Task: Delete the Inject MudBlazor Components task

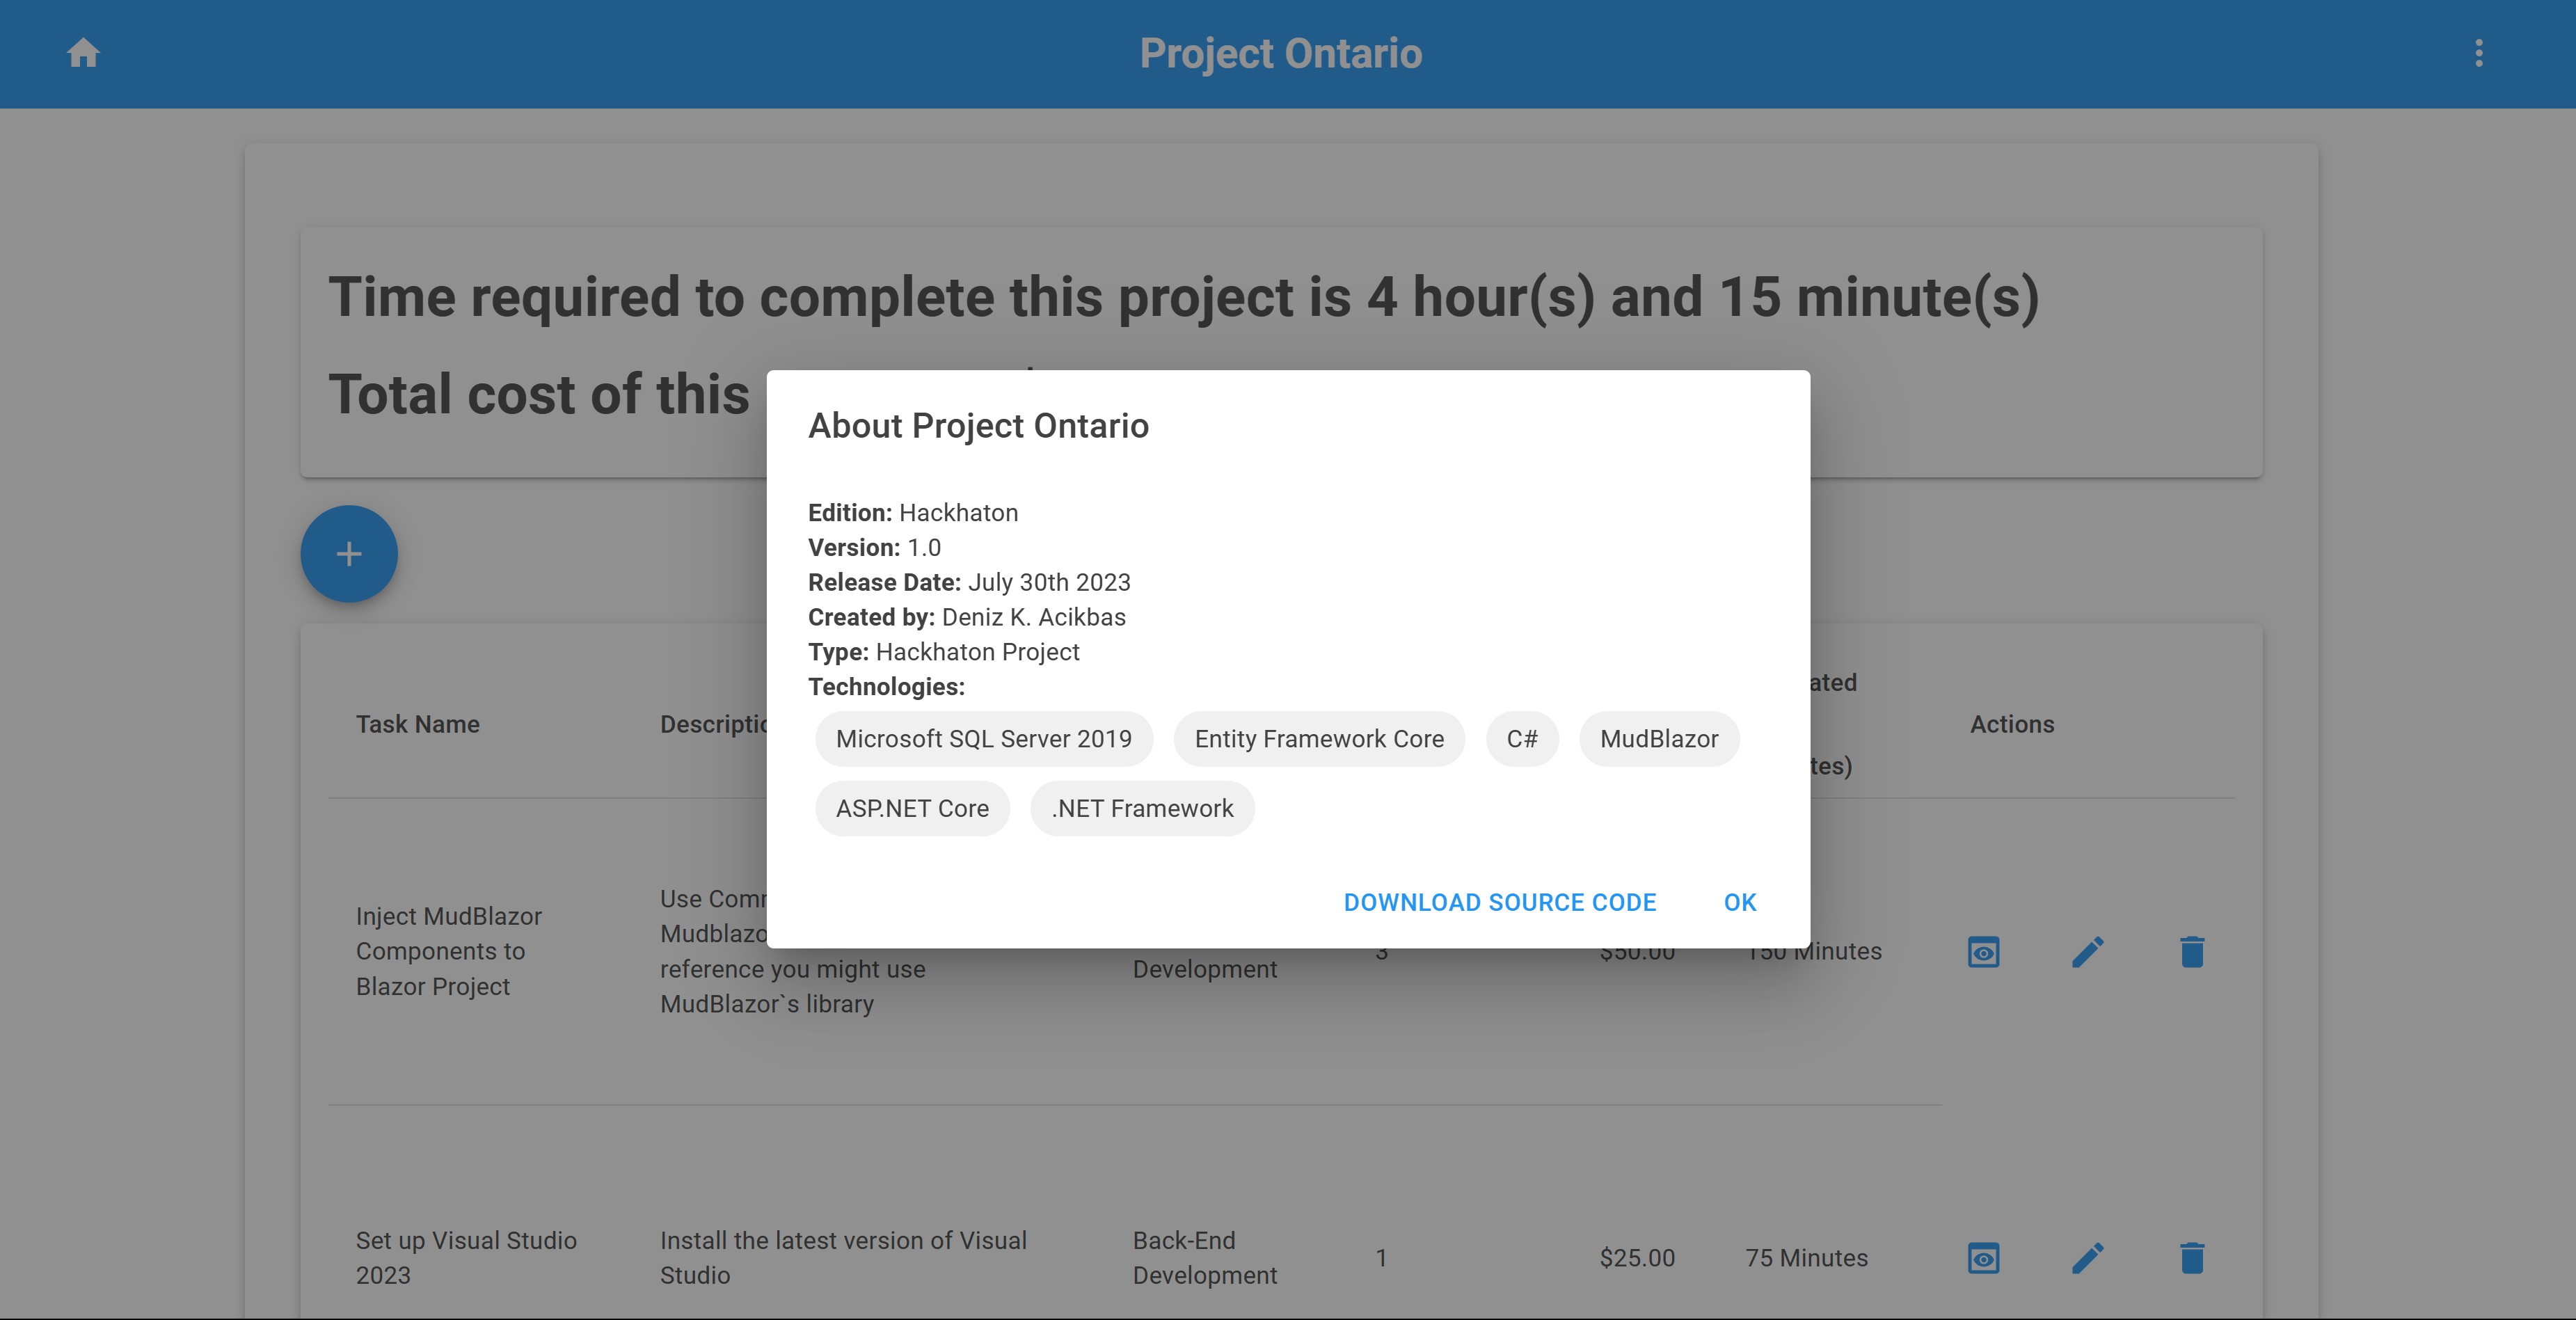Action: 2192,951
